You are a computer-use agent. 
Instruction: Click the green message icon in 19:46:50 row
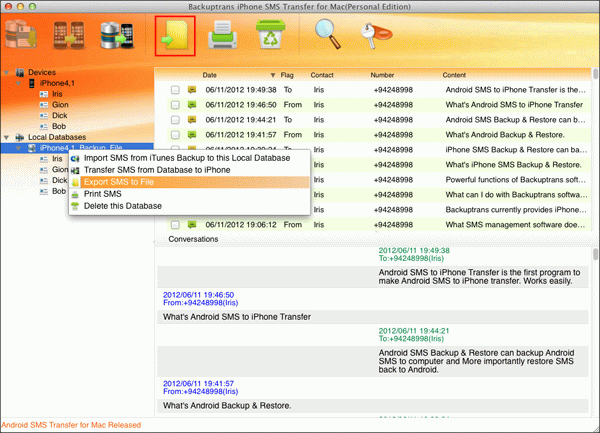(192, 104)
